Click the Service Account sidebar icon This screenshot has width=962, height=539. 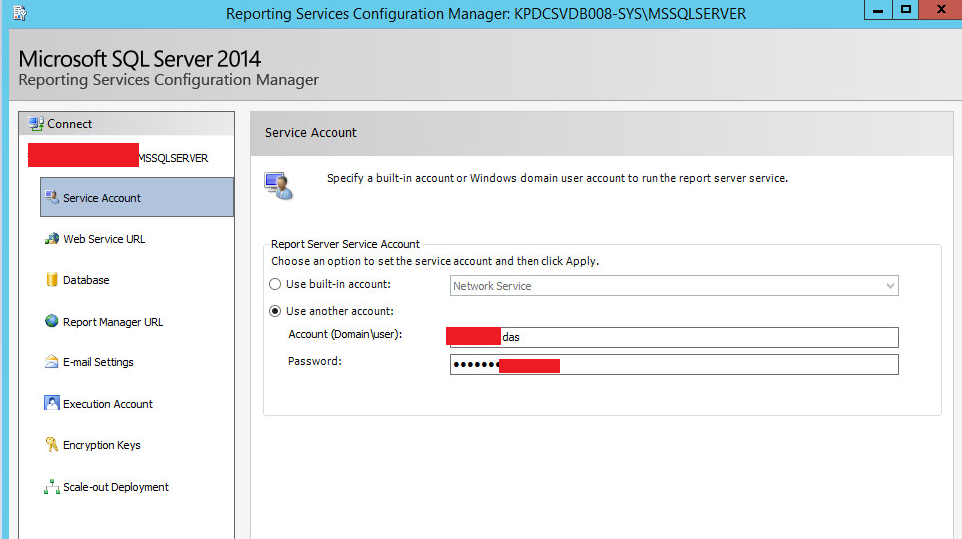click(x=52, y=197)
